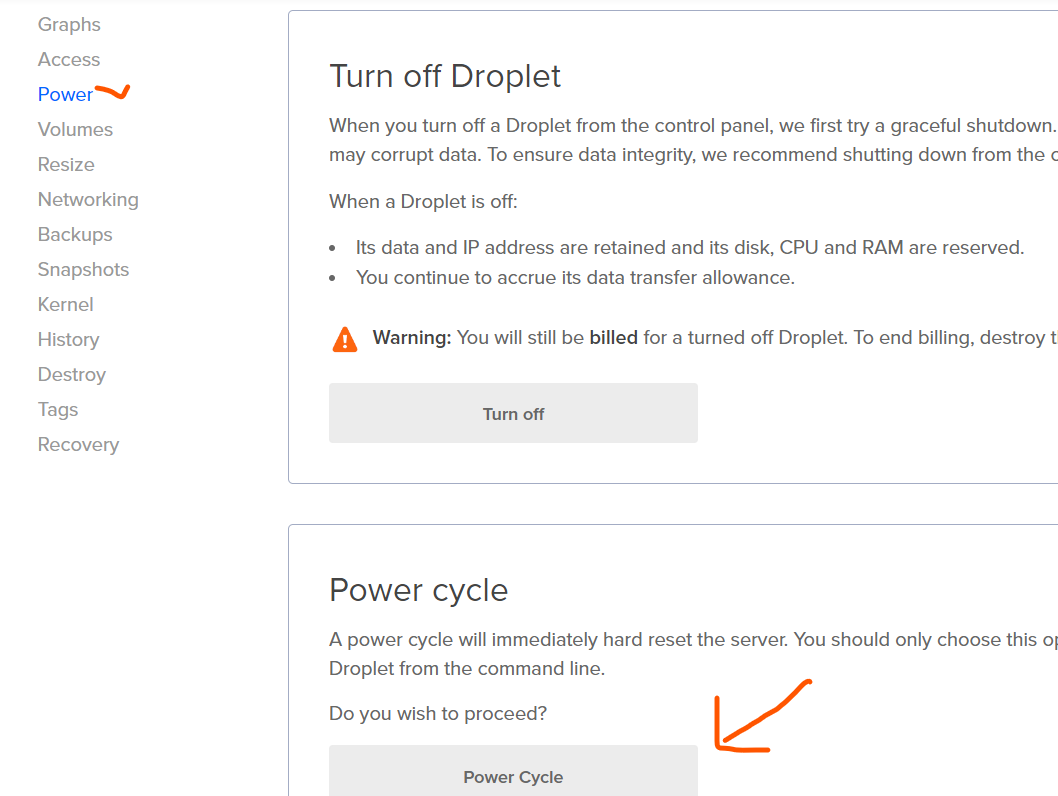
Task: Click the "Power cycle" section heading
Action: tap(418, 590)
